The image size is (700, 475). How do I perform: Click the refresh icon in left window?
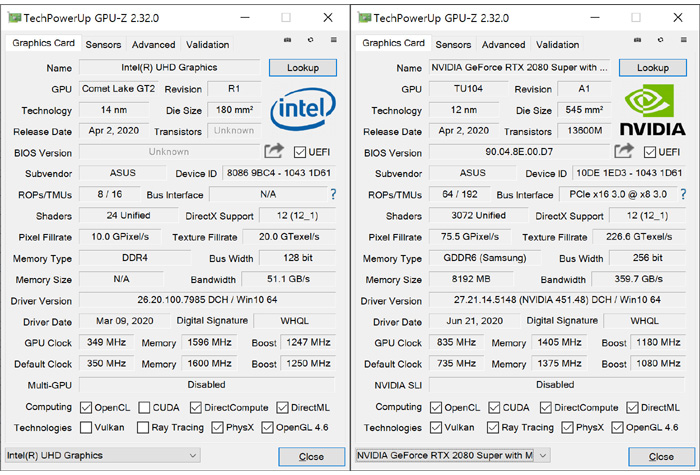tap(310, 41)
